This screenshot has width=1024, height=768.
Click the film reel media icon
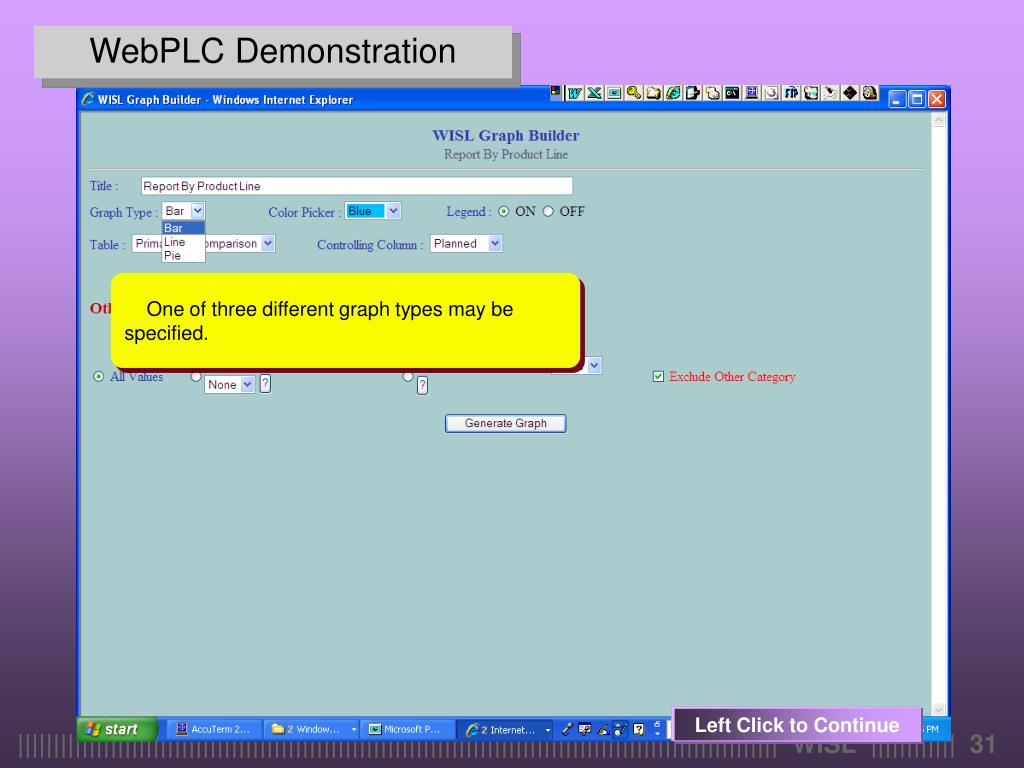(869, 93)
